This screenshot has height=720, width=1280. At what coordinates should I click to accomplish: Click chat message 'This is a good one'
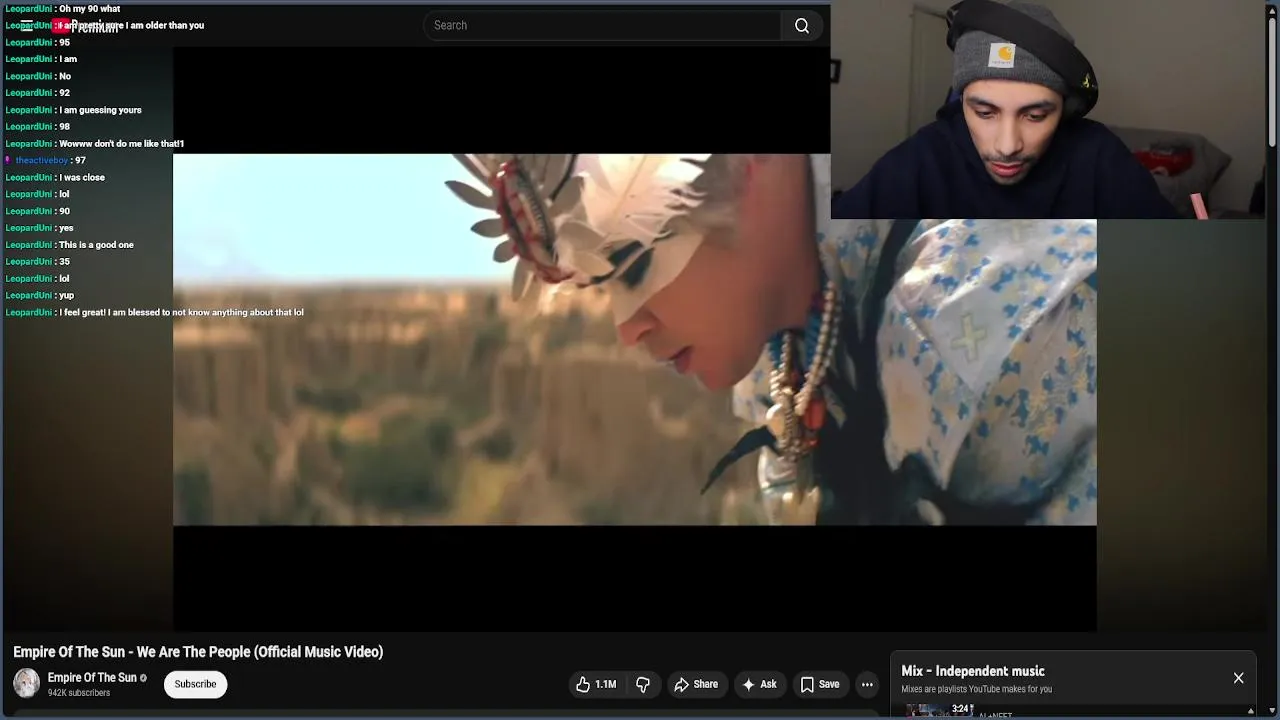(x=96, y=245)
